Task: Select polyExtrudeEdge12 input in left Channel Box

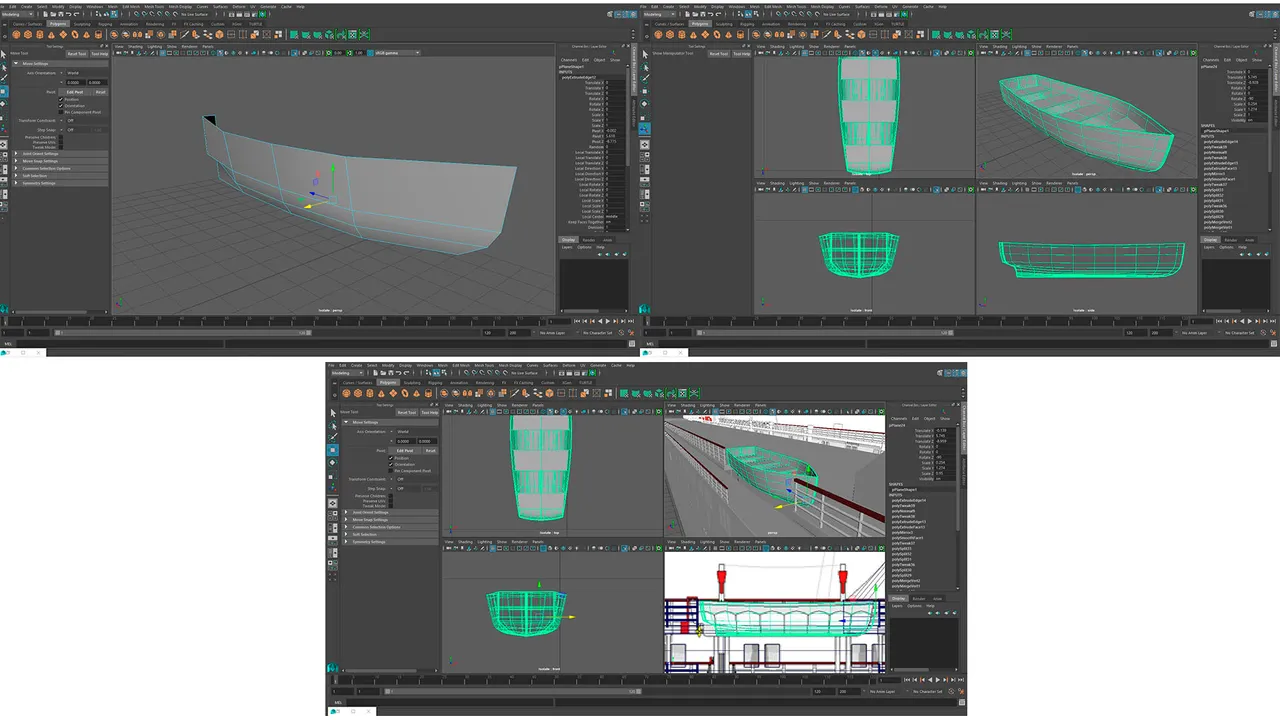Action: coord(579,77)
